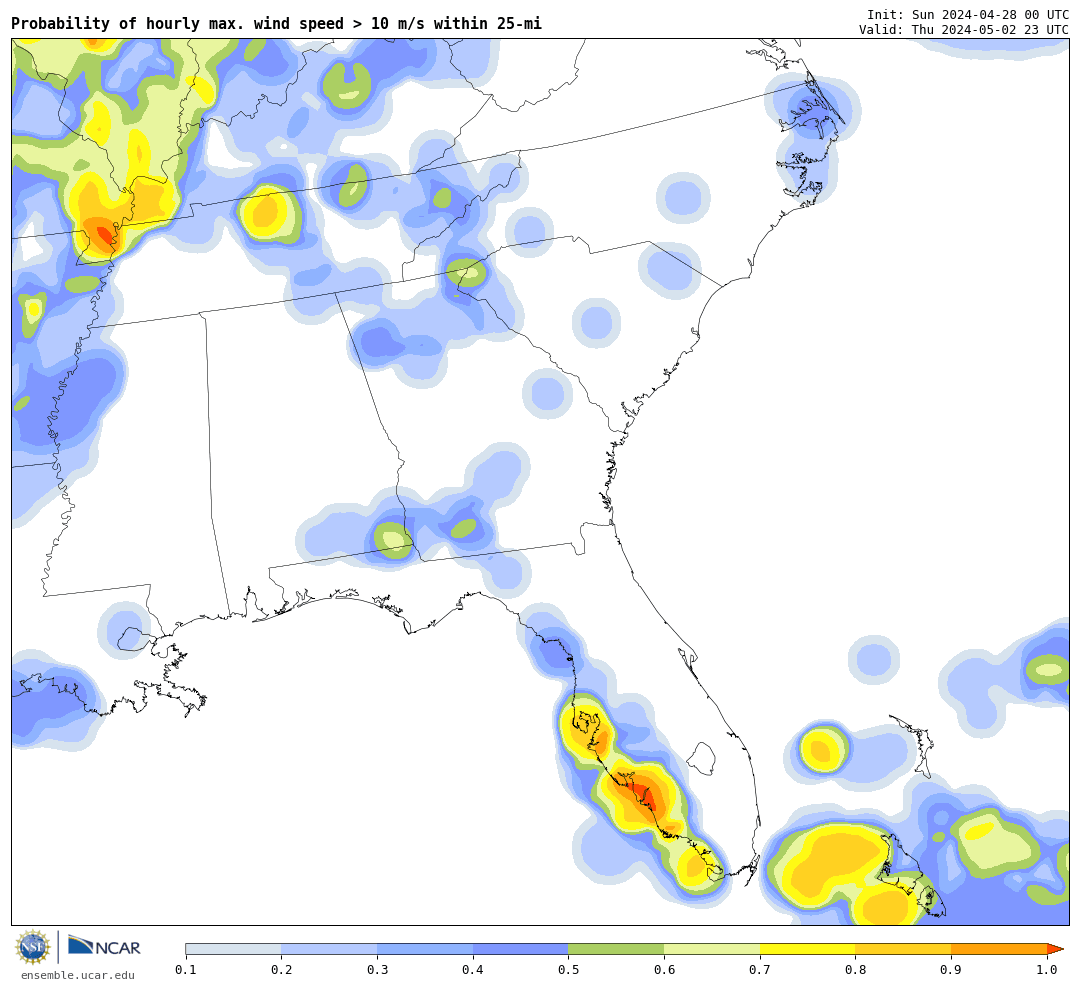Viewport: 1080px width, 988px height.
Task: Select the 0.8–0.9 gold color band
Action: [x=903, y=949]
